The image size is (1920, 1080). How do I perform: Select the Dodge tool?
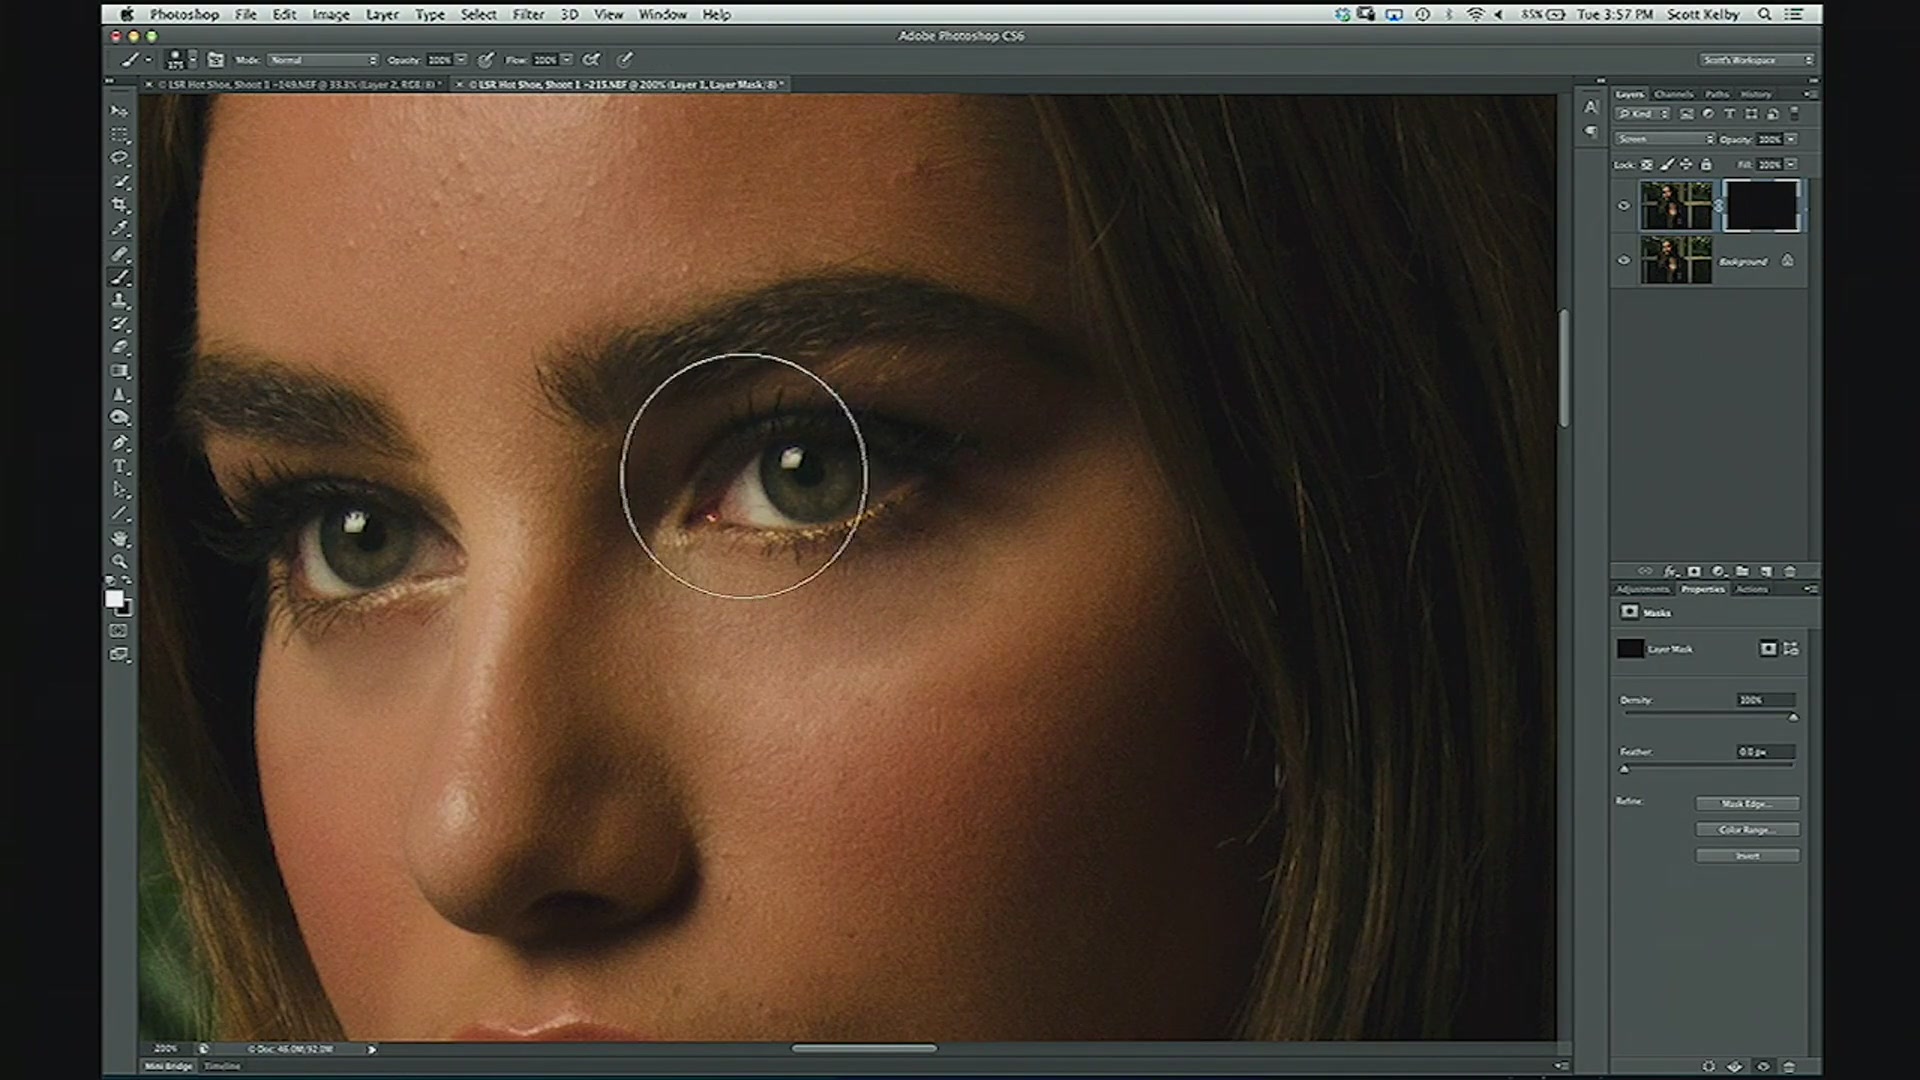point(120,418)
